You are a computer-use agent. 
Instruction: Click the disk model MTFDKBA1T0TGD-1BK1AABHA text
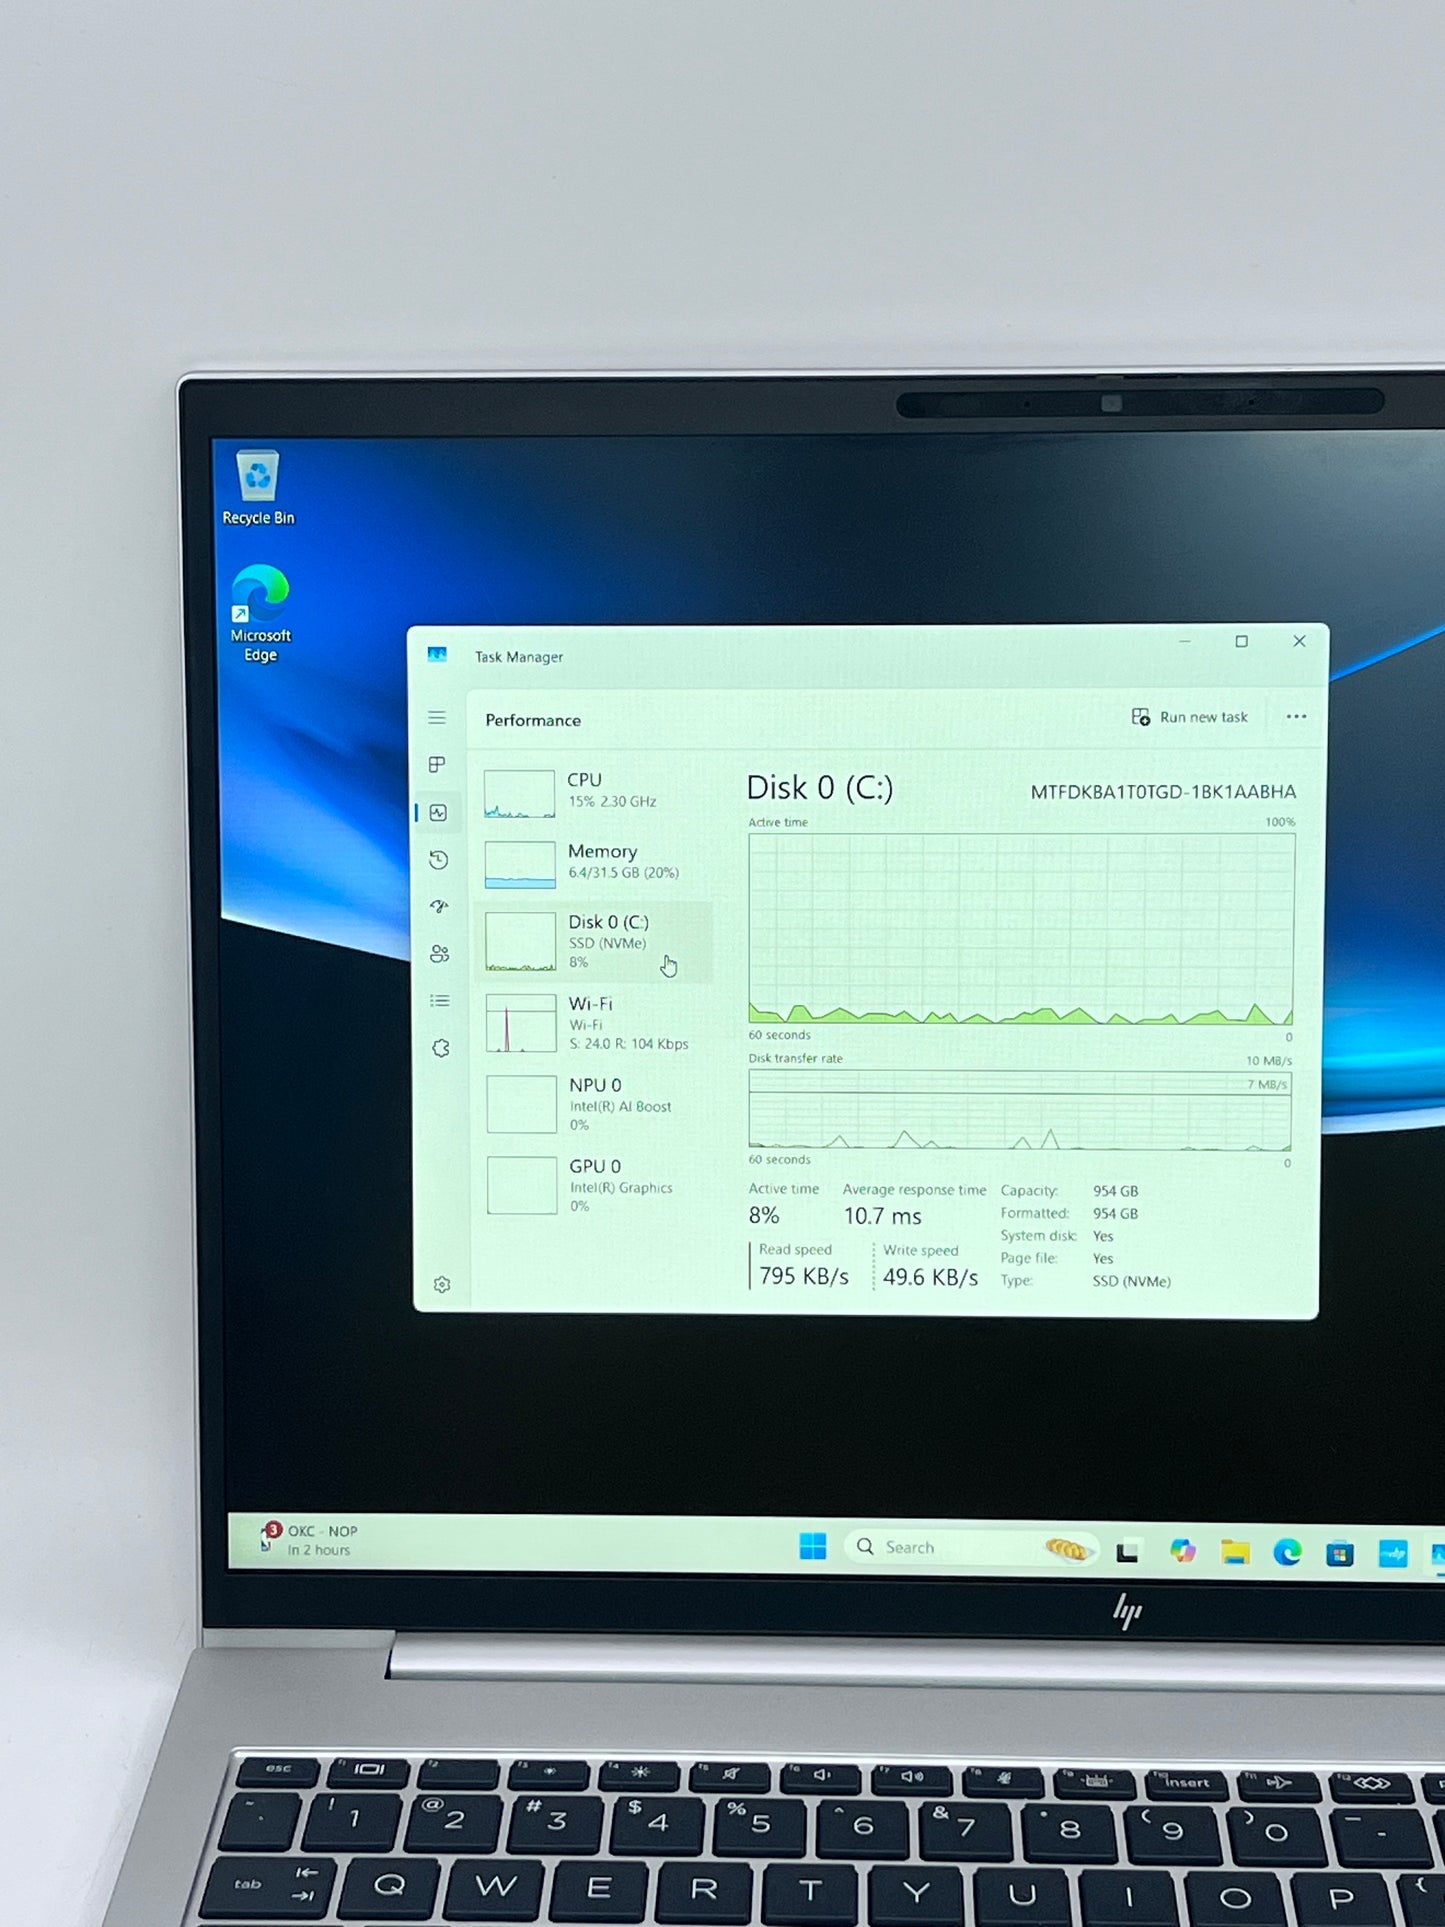[x=1163, y=792]
